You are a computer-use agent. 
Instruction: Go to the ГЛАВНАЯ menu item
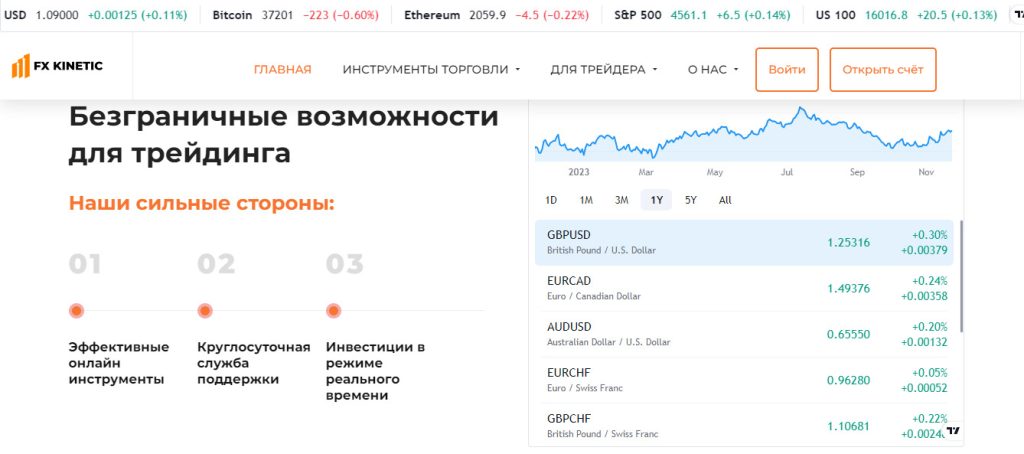coord(283,69)
